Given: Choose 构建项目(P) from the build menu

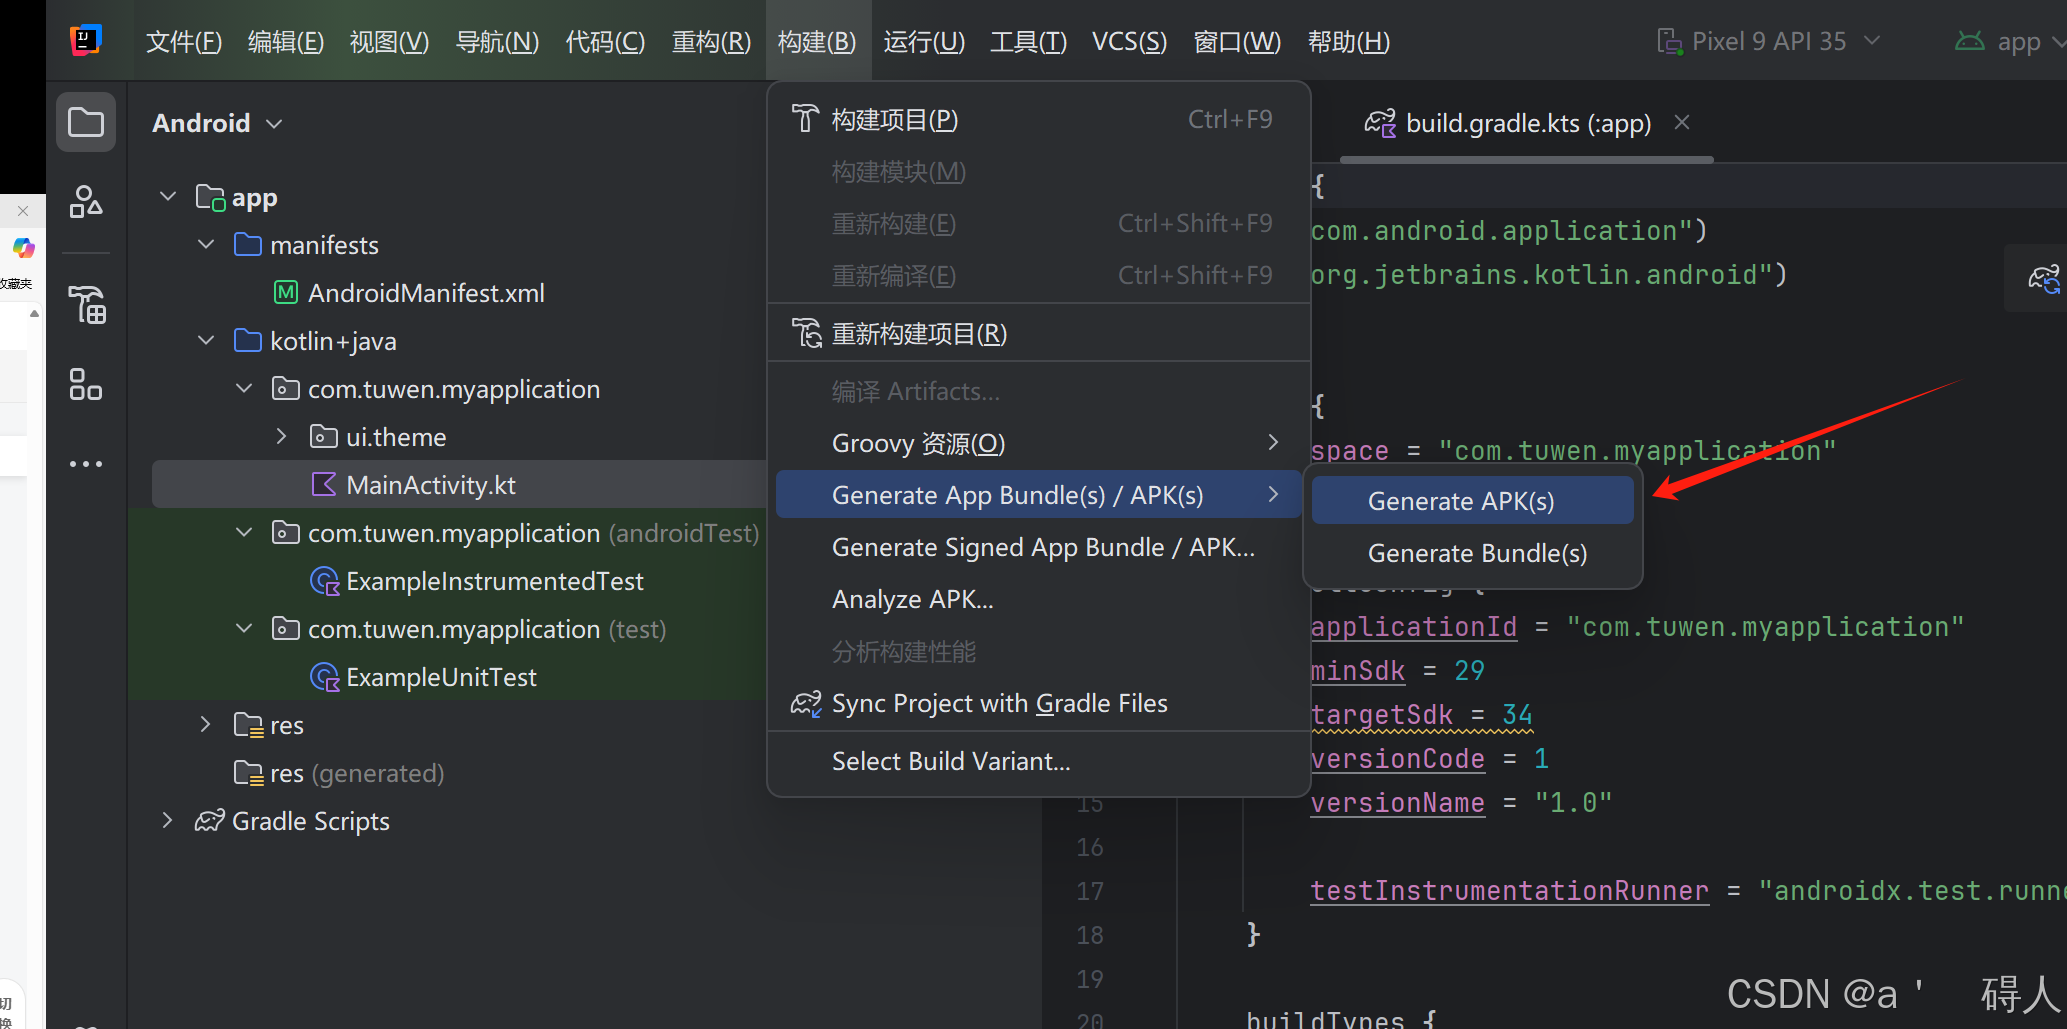Looking at the screenshot, I should coord(1039,119).
